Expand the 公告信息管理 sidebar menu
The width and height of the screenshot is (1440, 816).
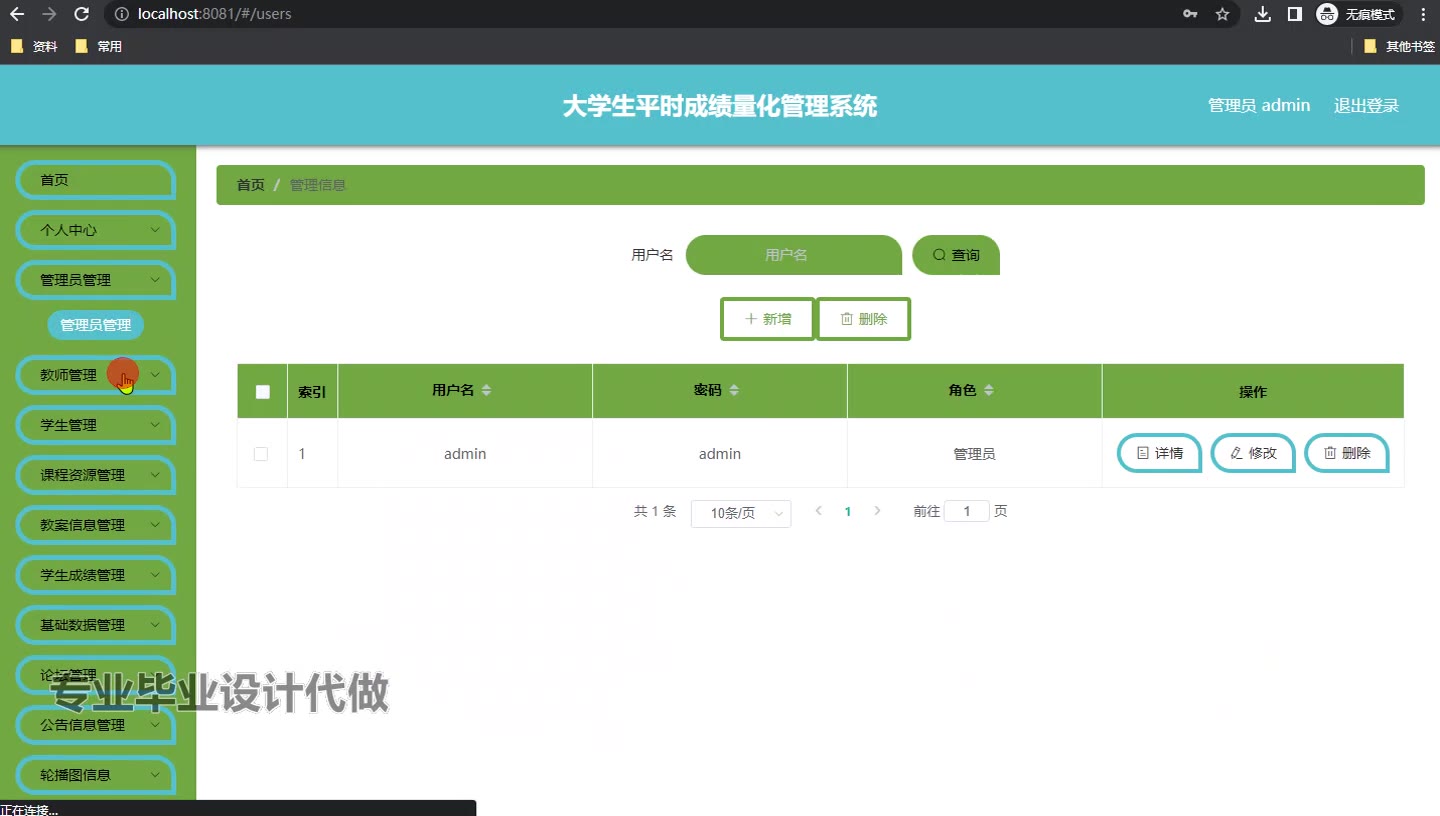click(96, 725)
